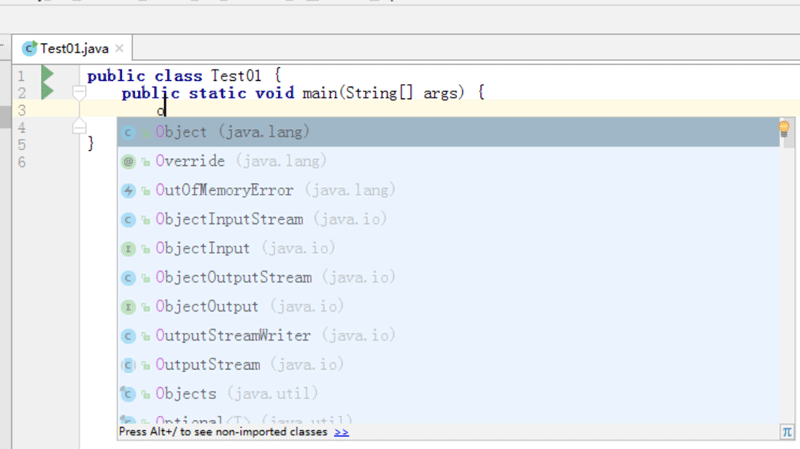
Task: Collapse the main method fold marker on line 2
Action: point(79,92)
